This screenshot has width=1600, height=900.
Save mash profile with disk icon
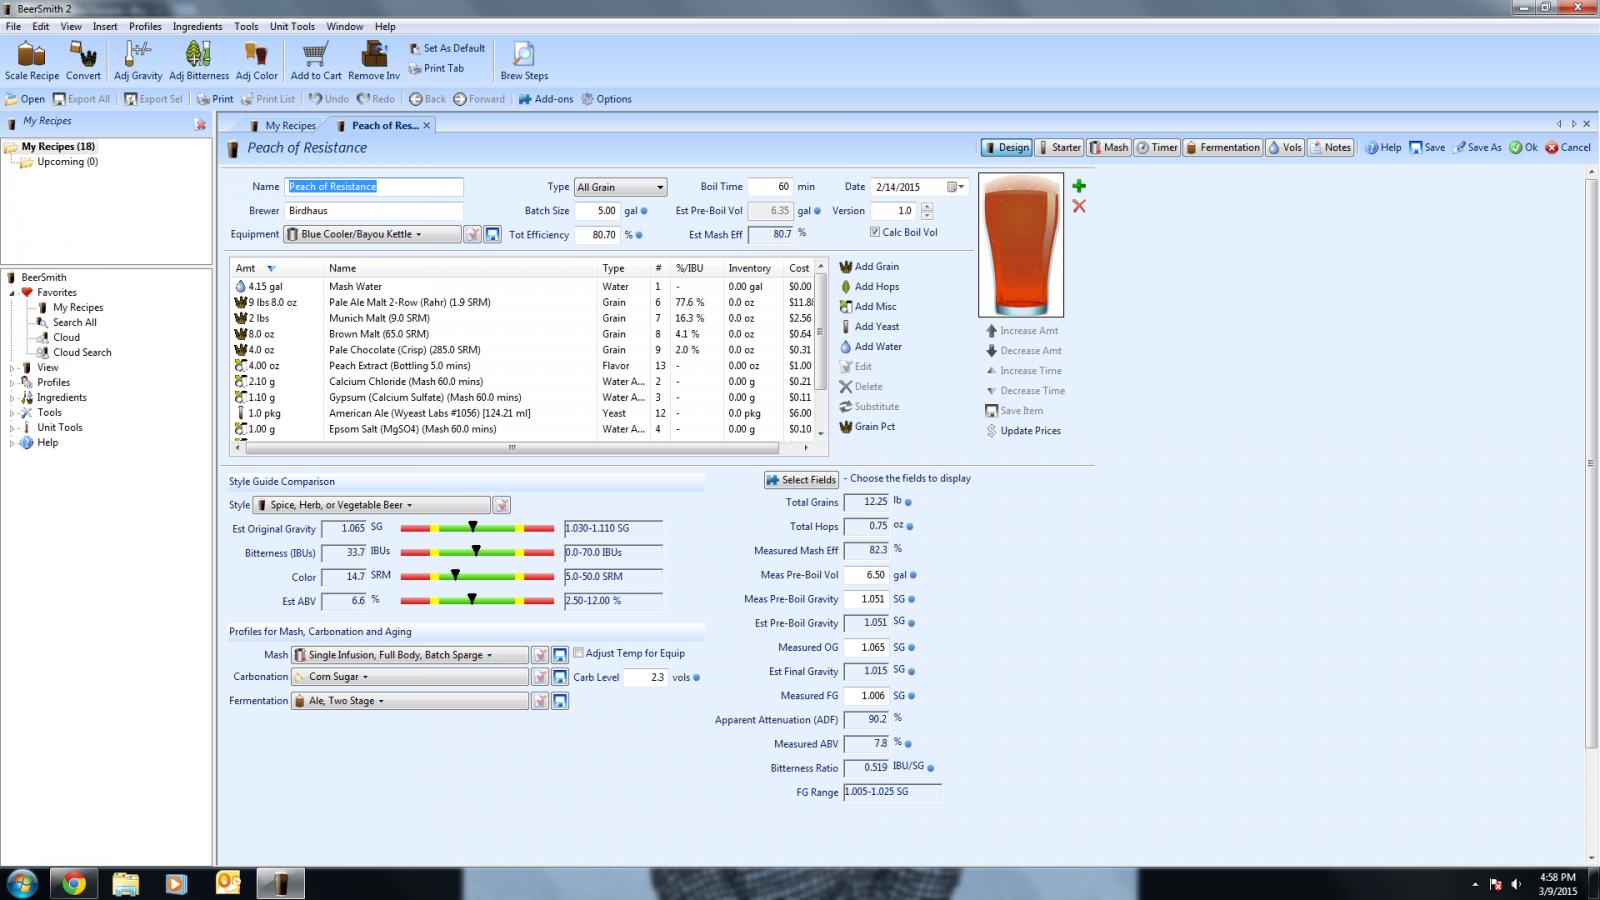pos(560,655)
